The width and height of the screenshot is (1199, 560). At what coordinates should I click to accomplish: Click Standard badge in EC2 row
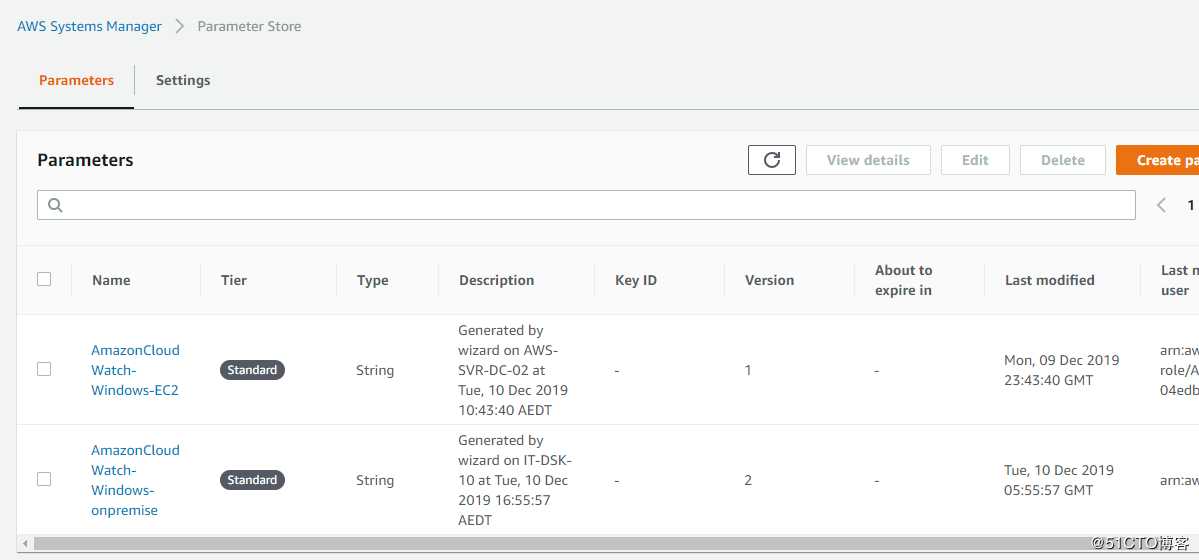coord(252,370)
